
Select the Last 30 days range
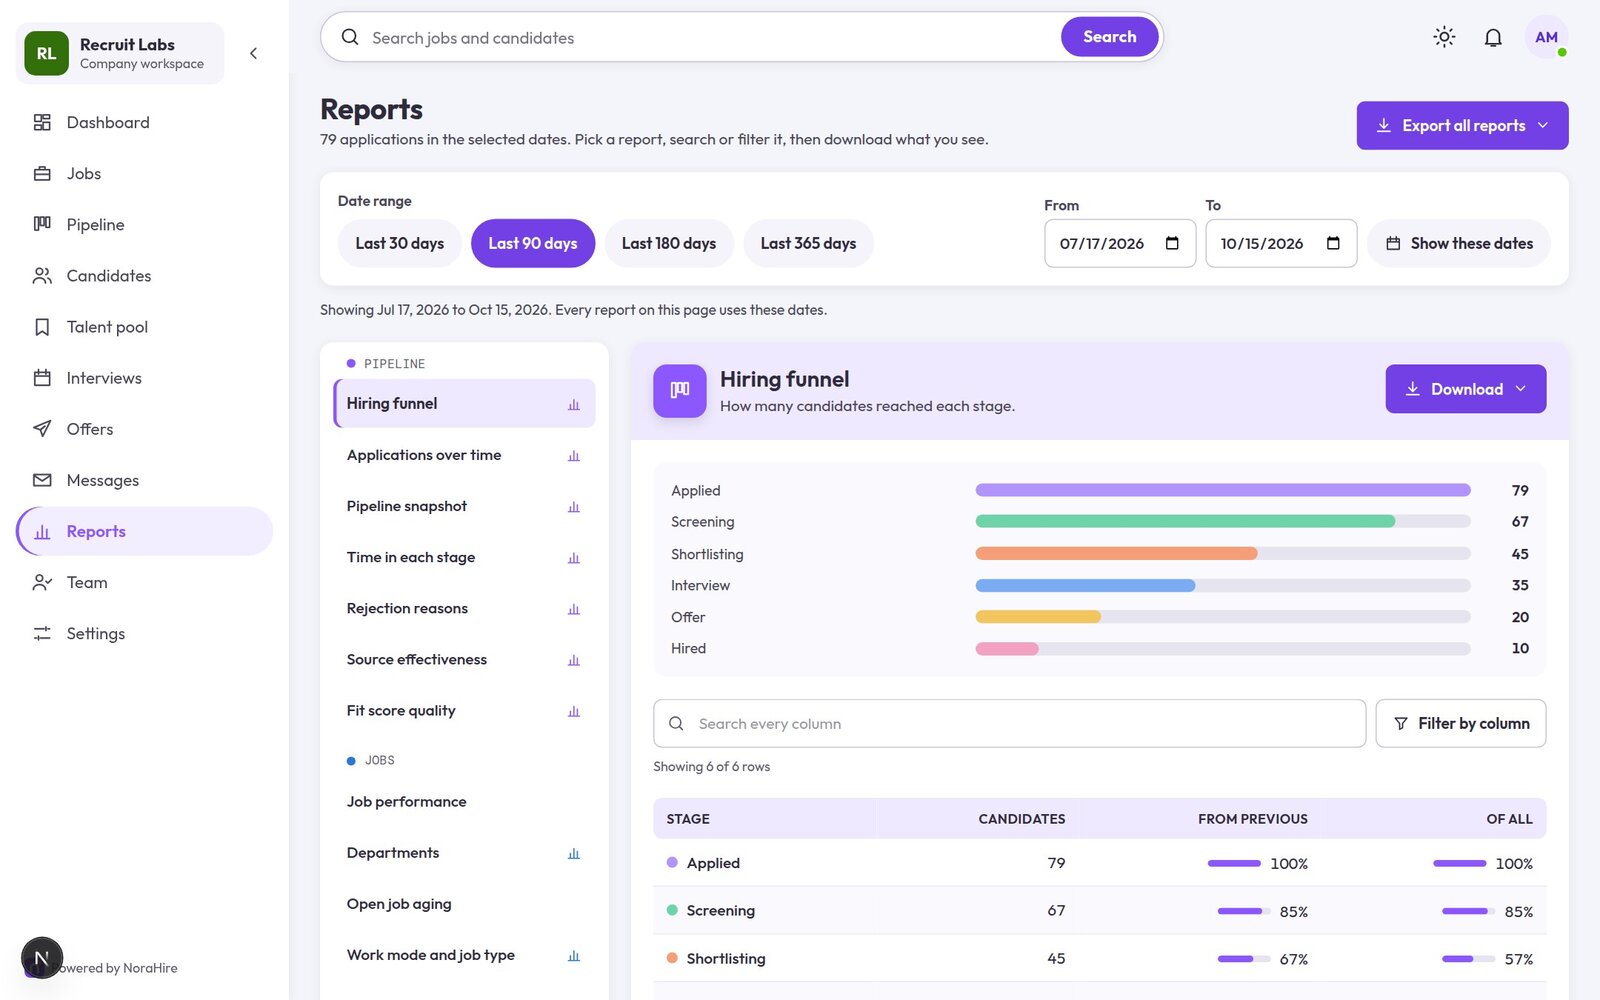(400, 243)
